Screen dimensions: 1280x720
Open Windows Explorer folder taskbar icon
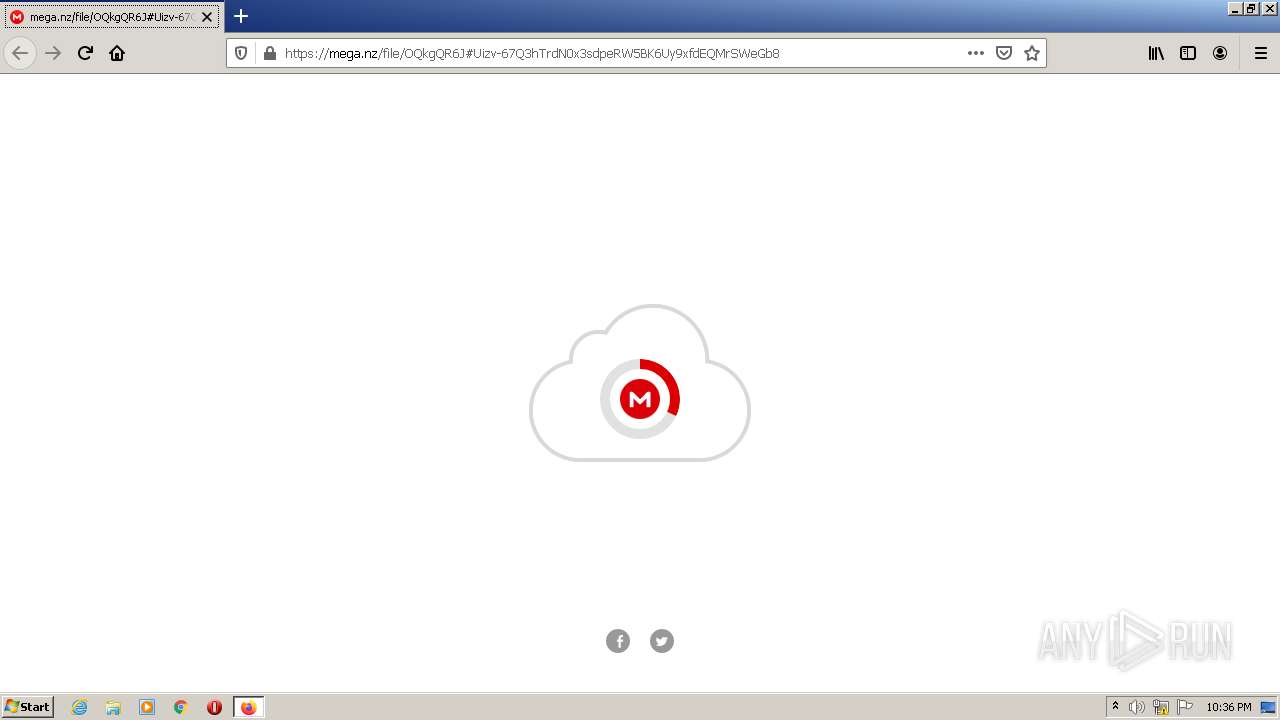pyautogui.click(x=113, y=707)
